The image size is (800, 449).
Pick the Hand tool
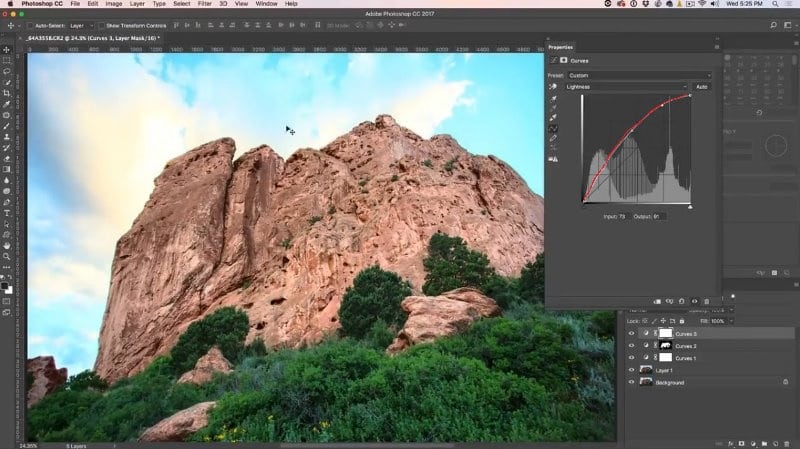tap(7, 245)
